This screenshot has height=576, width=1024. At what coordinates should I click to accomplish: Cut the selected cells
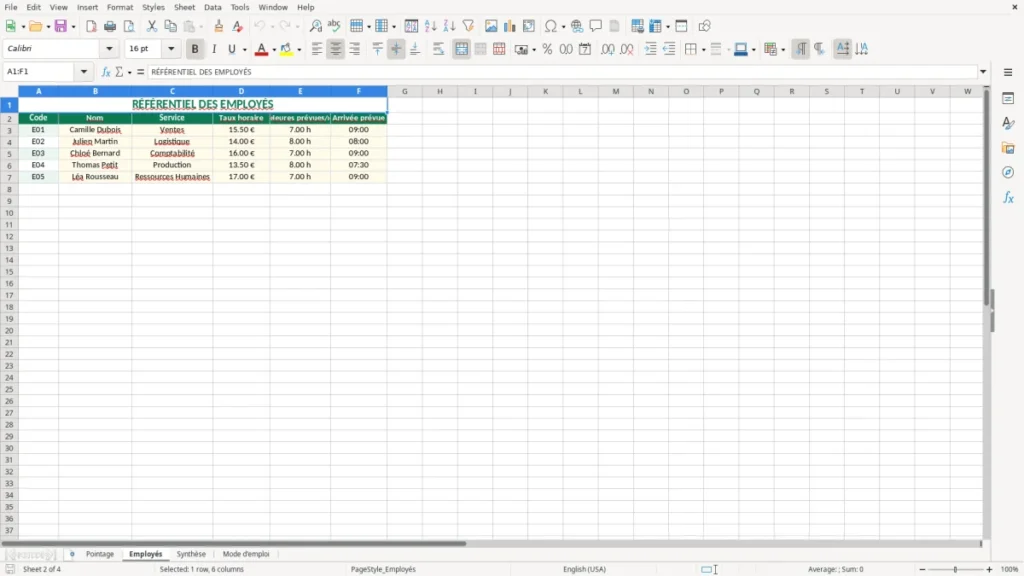coord(152,26)
